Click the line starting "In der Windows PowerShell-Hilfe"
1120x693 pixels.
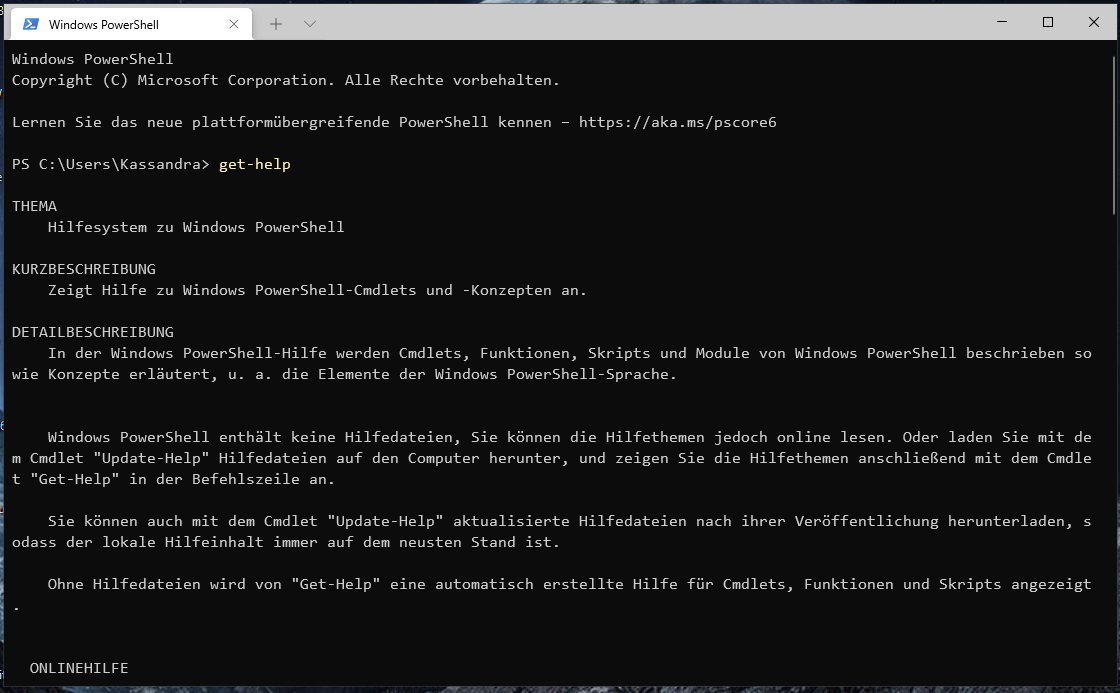tap(569, 353)
